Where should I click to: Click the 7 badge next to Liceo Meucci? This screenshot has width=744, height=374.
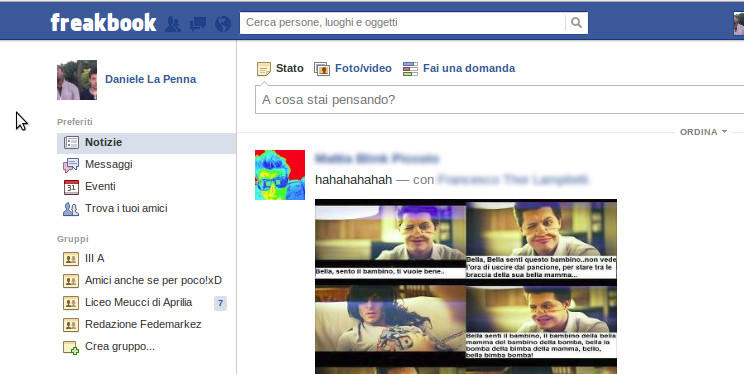[220, 303]
